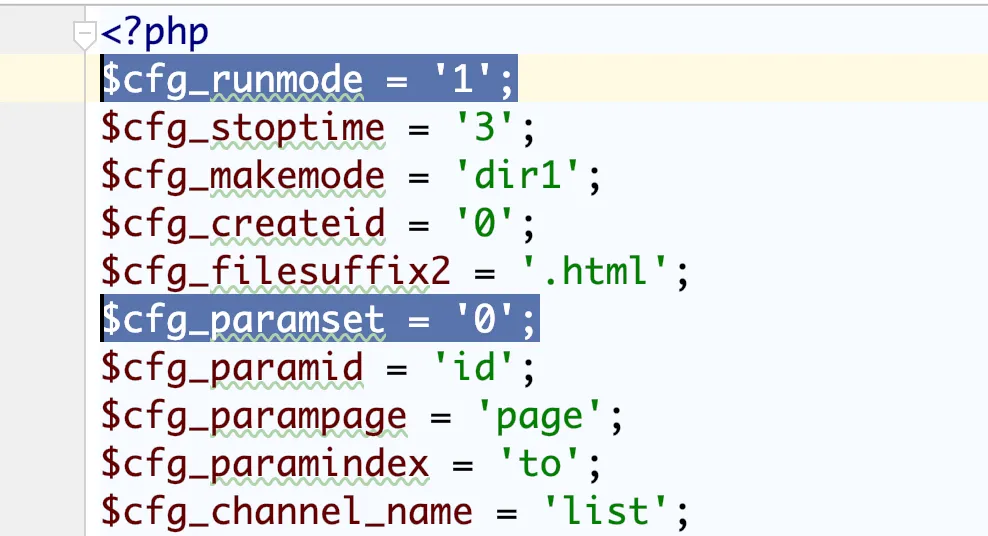Screen dimensions: 988x536
Task: Click the <?php opening tag
Action: coord(155,32)
